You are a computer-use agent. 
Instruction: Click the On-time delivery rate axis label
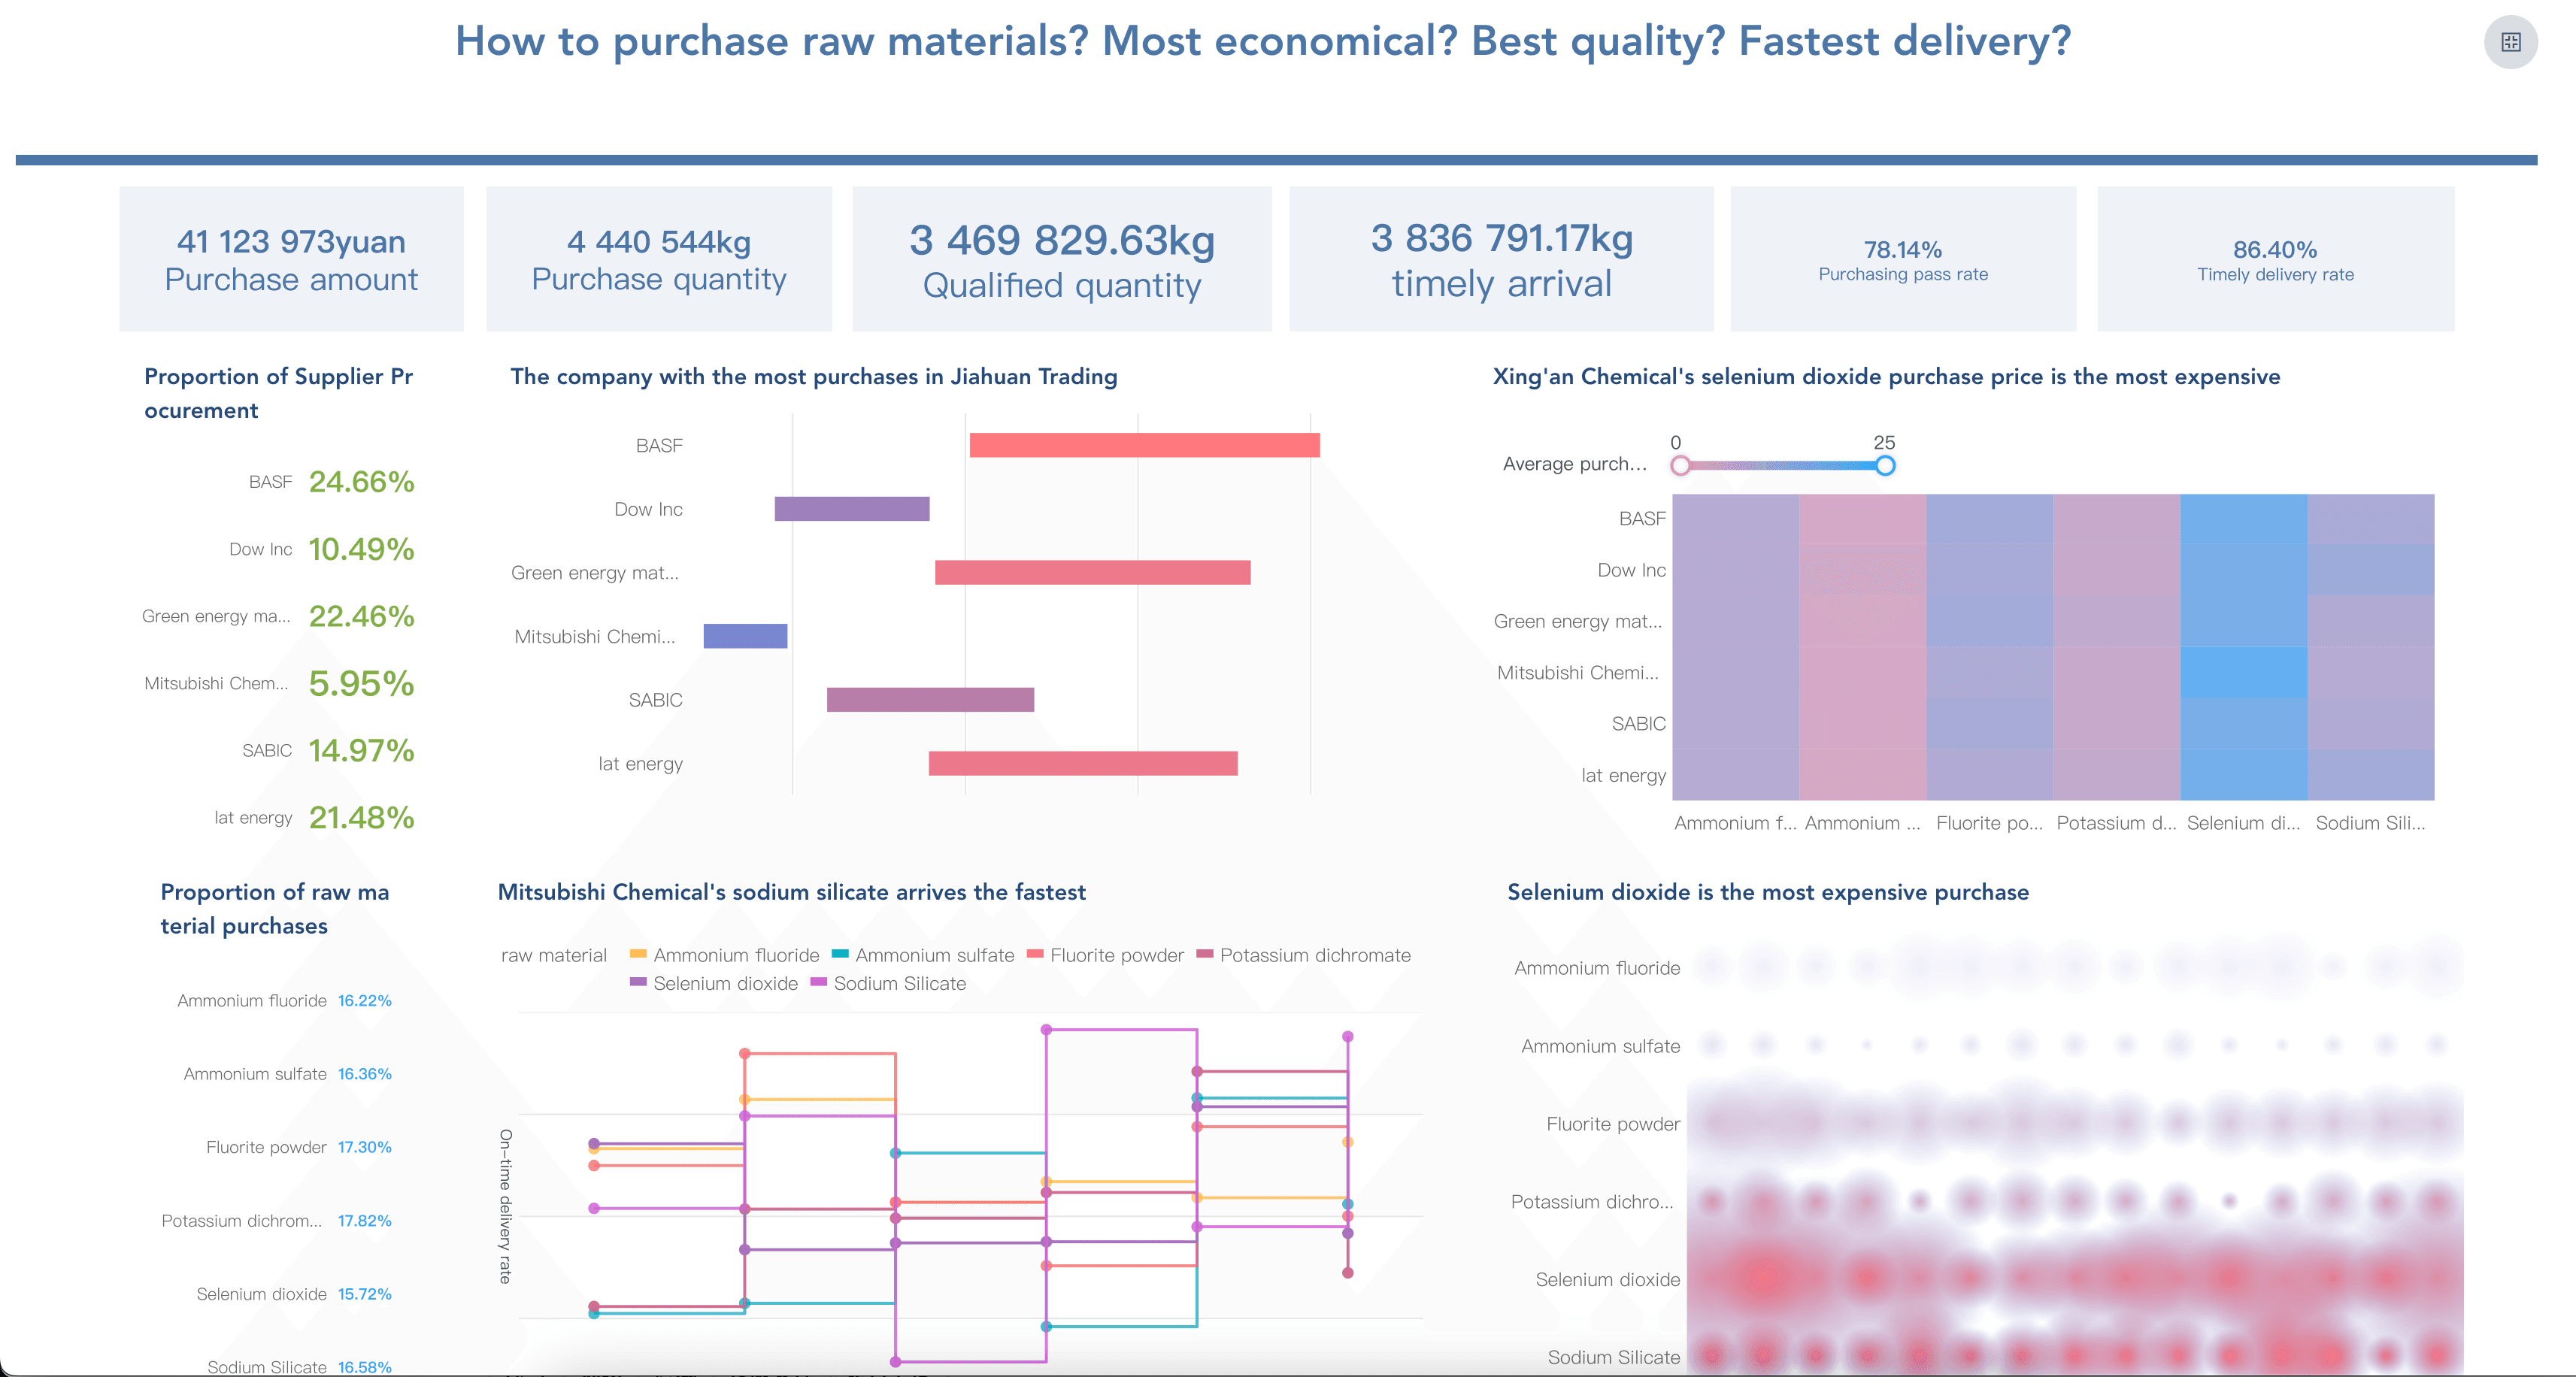coord(505,1206)
